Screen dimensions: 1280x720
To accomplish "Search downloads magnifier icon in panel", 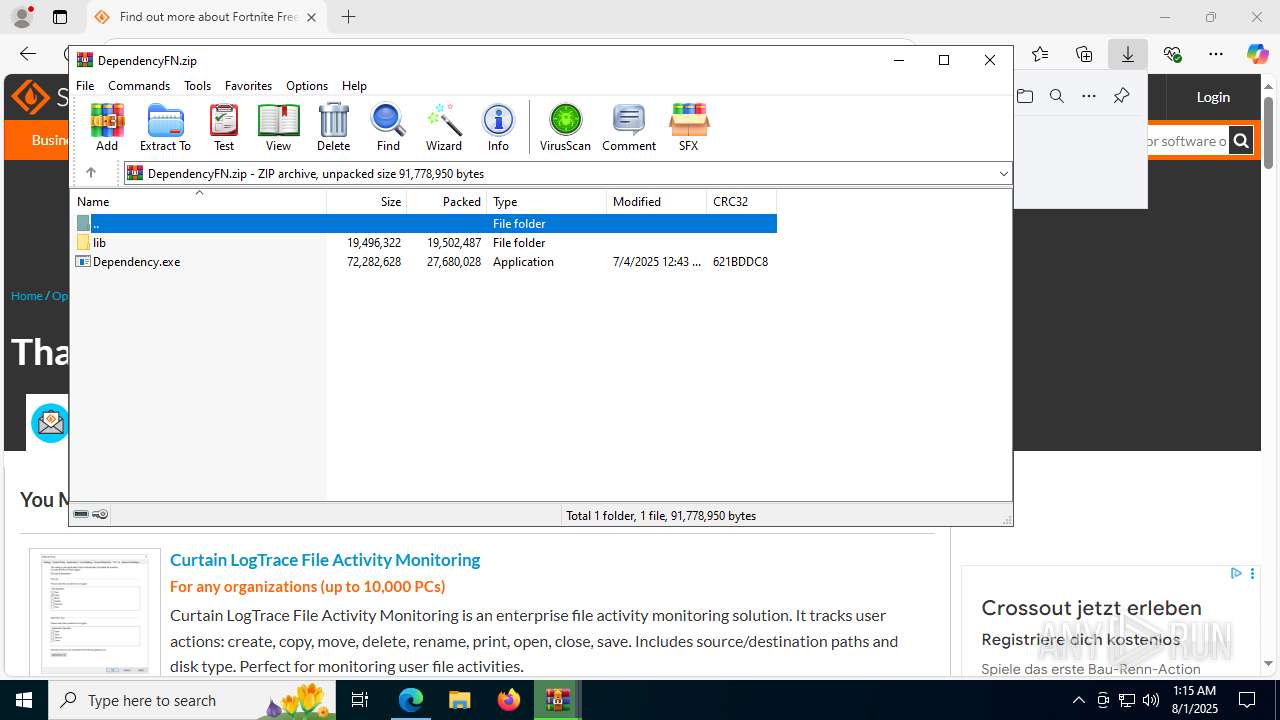I will [x=1057, y=96].
